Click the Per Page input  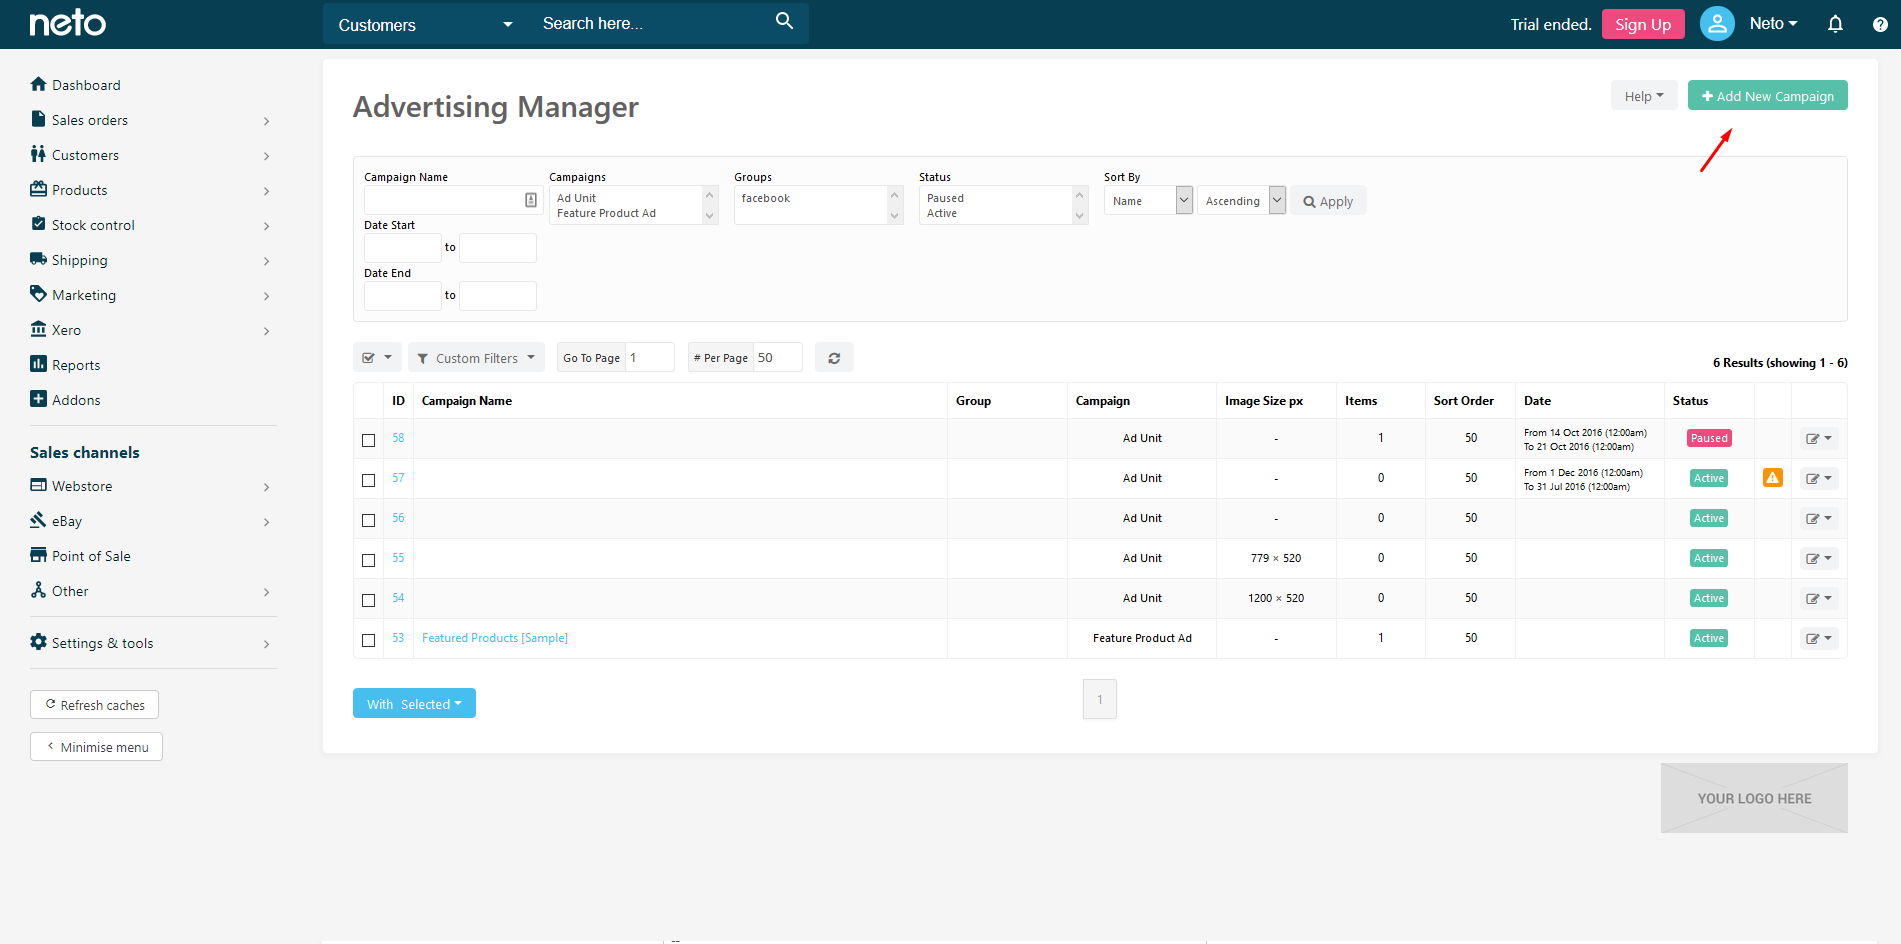777,357
